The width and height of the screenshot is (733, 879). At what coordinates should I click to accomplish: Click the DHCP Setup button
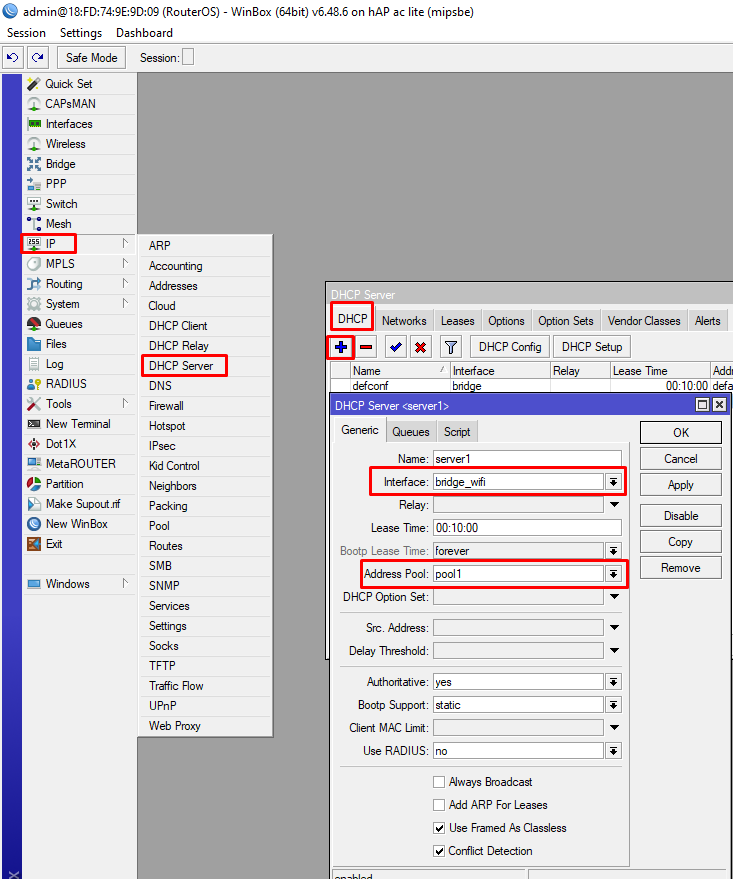point(592,347)
